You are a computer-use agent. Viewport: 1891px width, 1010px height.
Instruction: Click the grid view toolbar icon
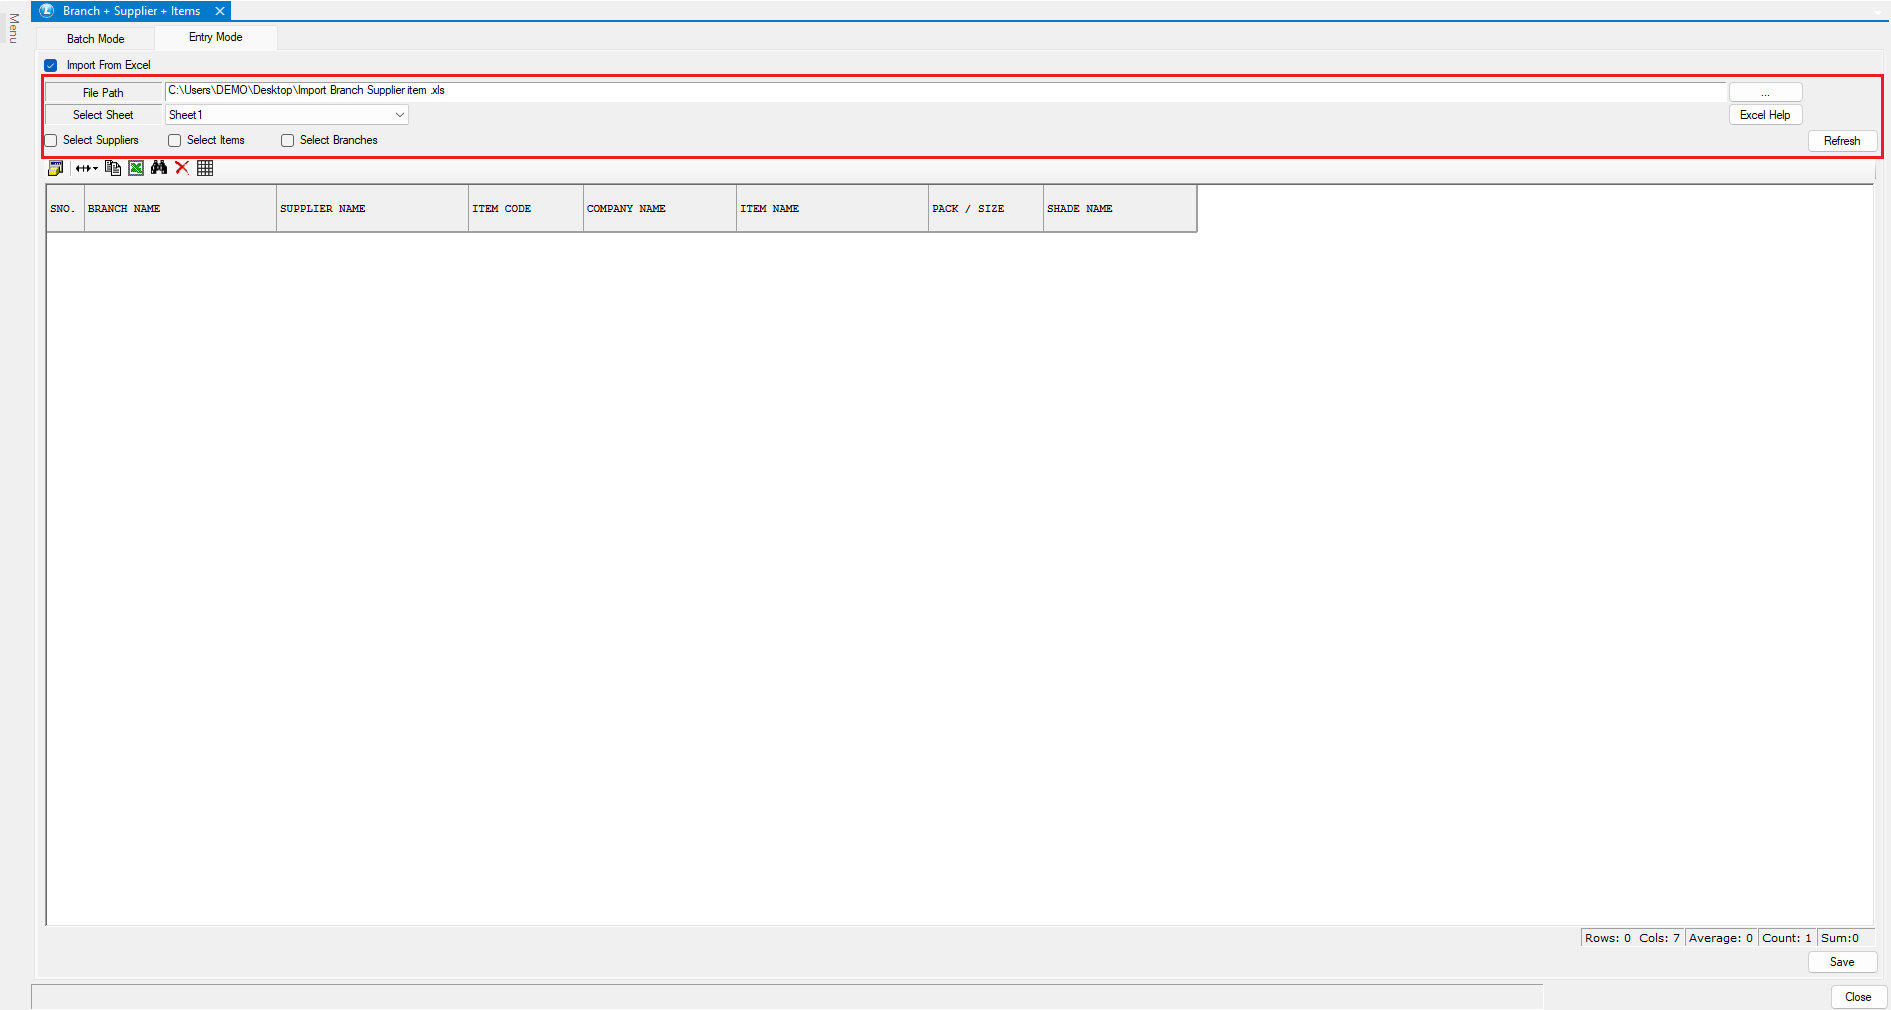205,168
